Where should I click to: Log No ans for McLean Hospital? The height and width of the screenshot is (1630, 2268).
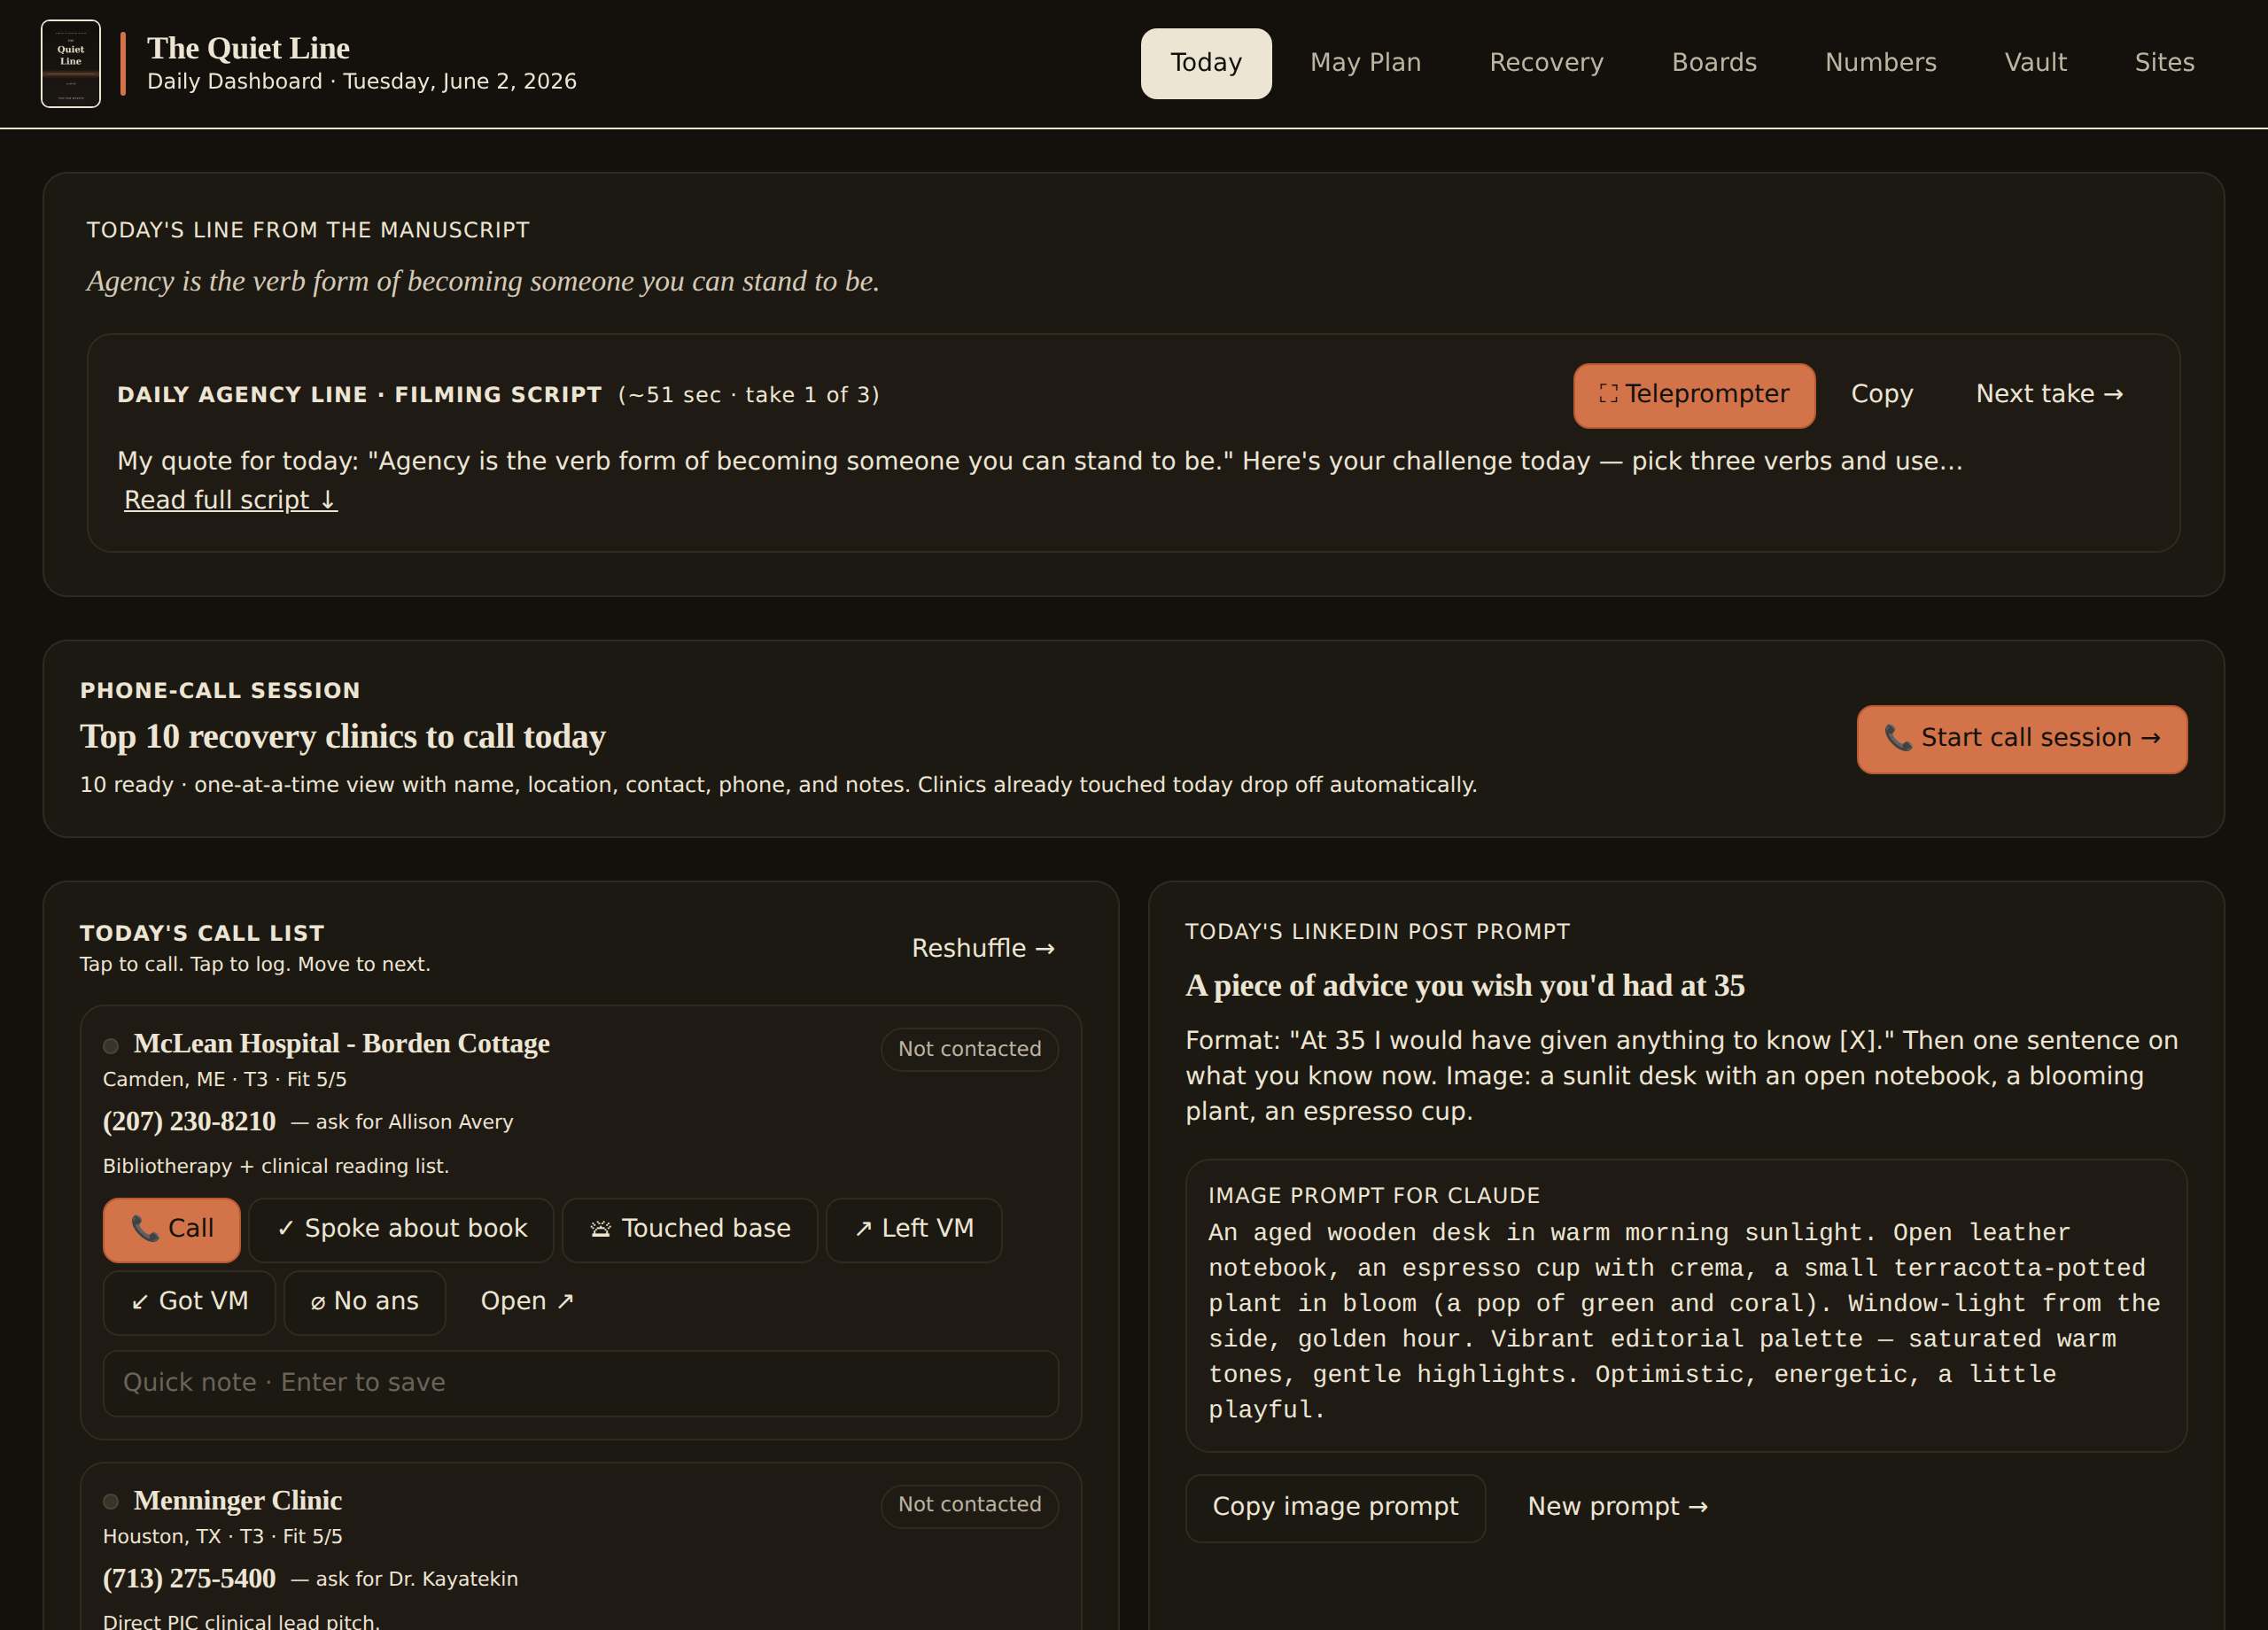tap(364, 1302)
